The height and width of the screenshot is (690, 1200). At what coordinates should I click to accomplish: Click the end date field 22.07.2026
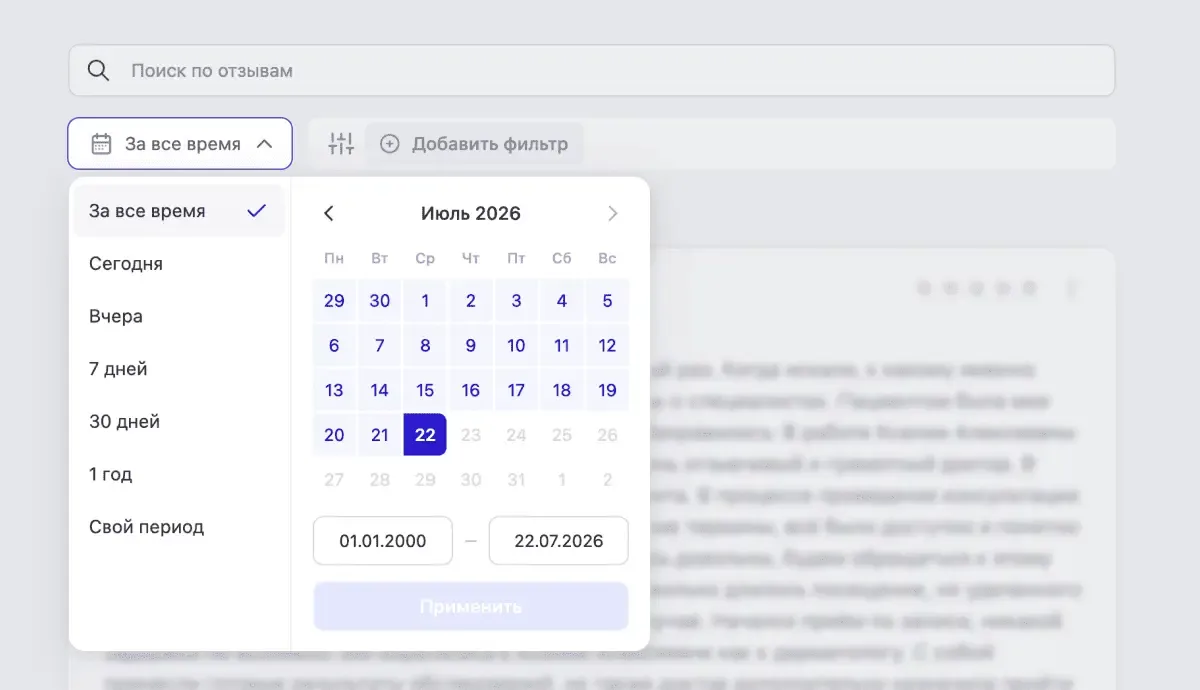click(559, 541)
